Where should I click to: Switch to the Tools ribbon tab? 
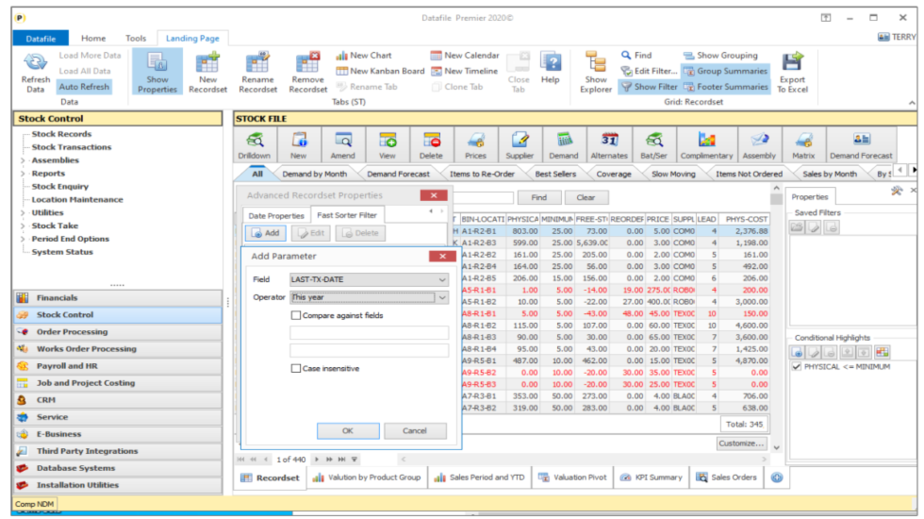136,38
